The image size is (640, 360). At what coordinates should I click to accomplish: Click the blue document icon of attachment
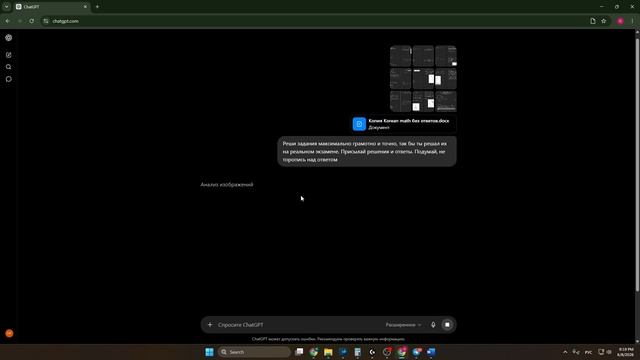point(359,124)
